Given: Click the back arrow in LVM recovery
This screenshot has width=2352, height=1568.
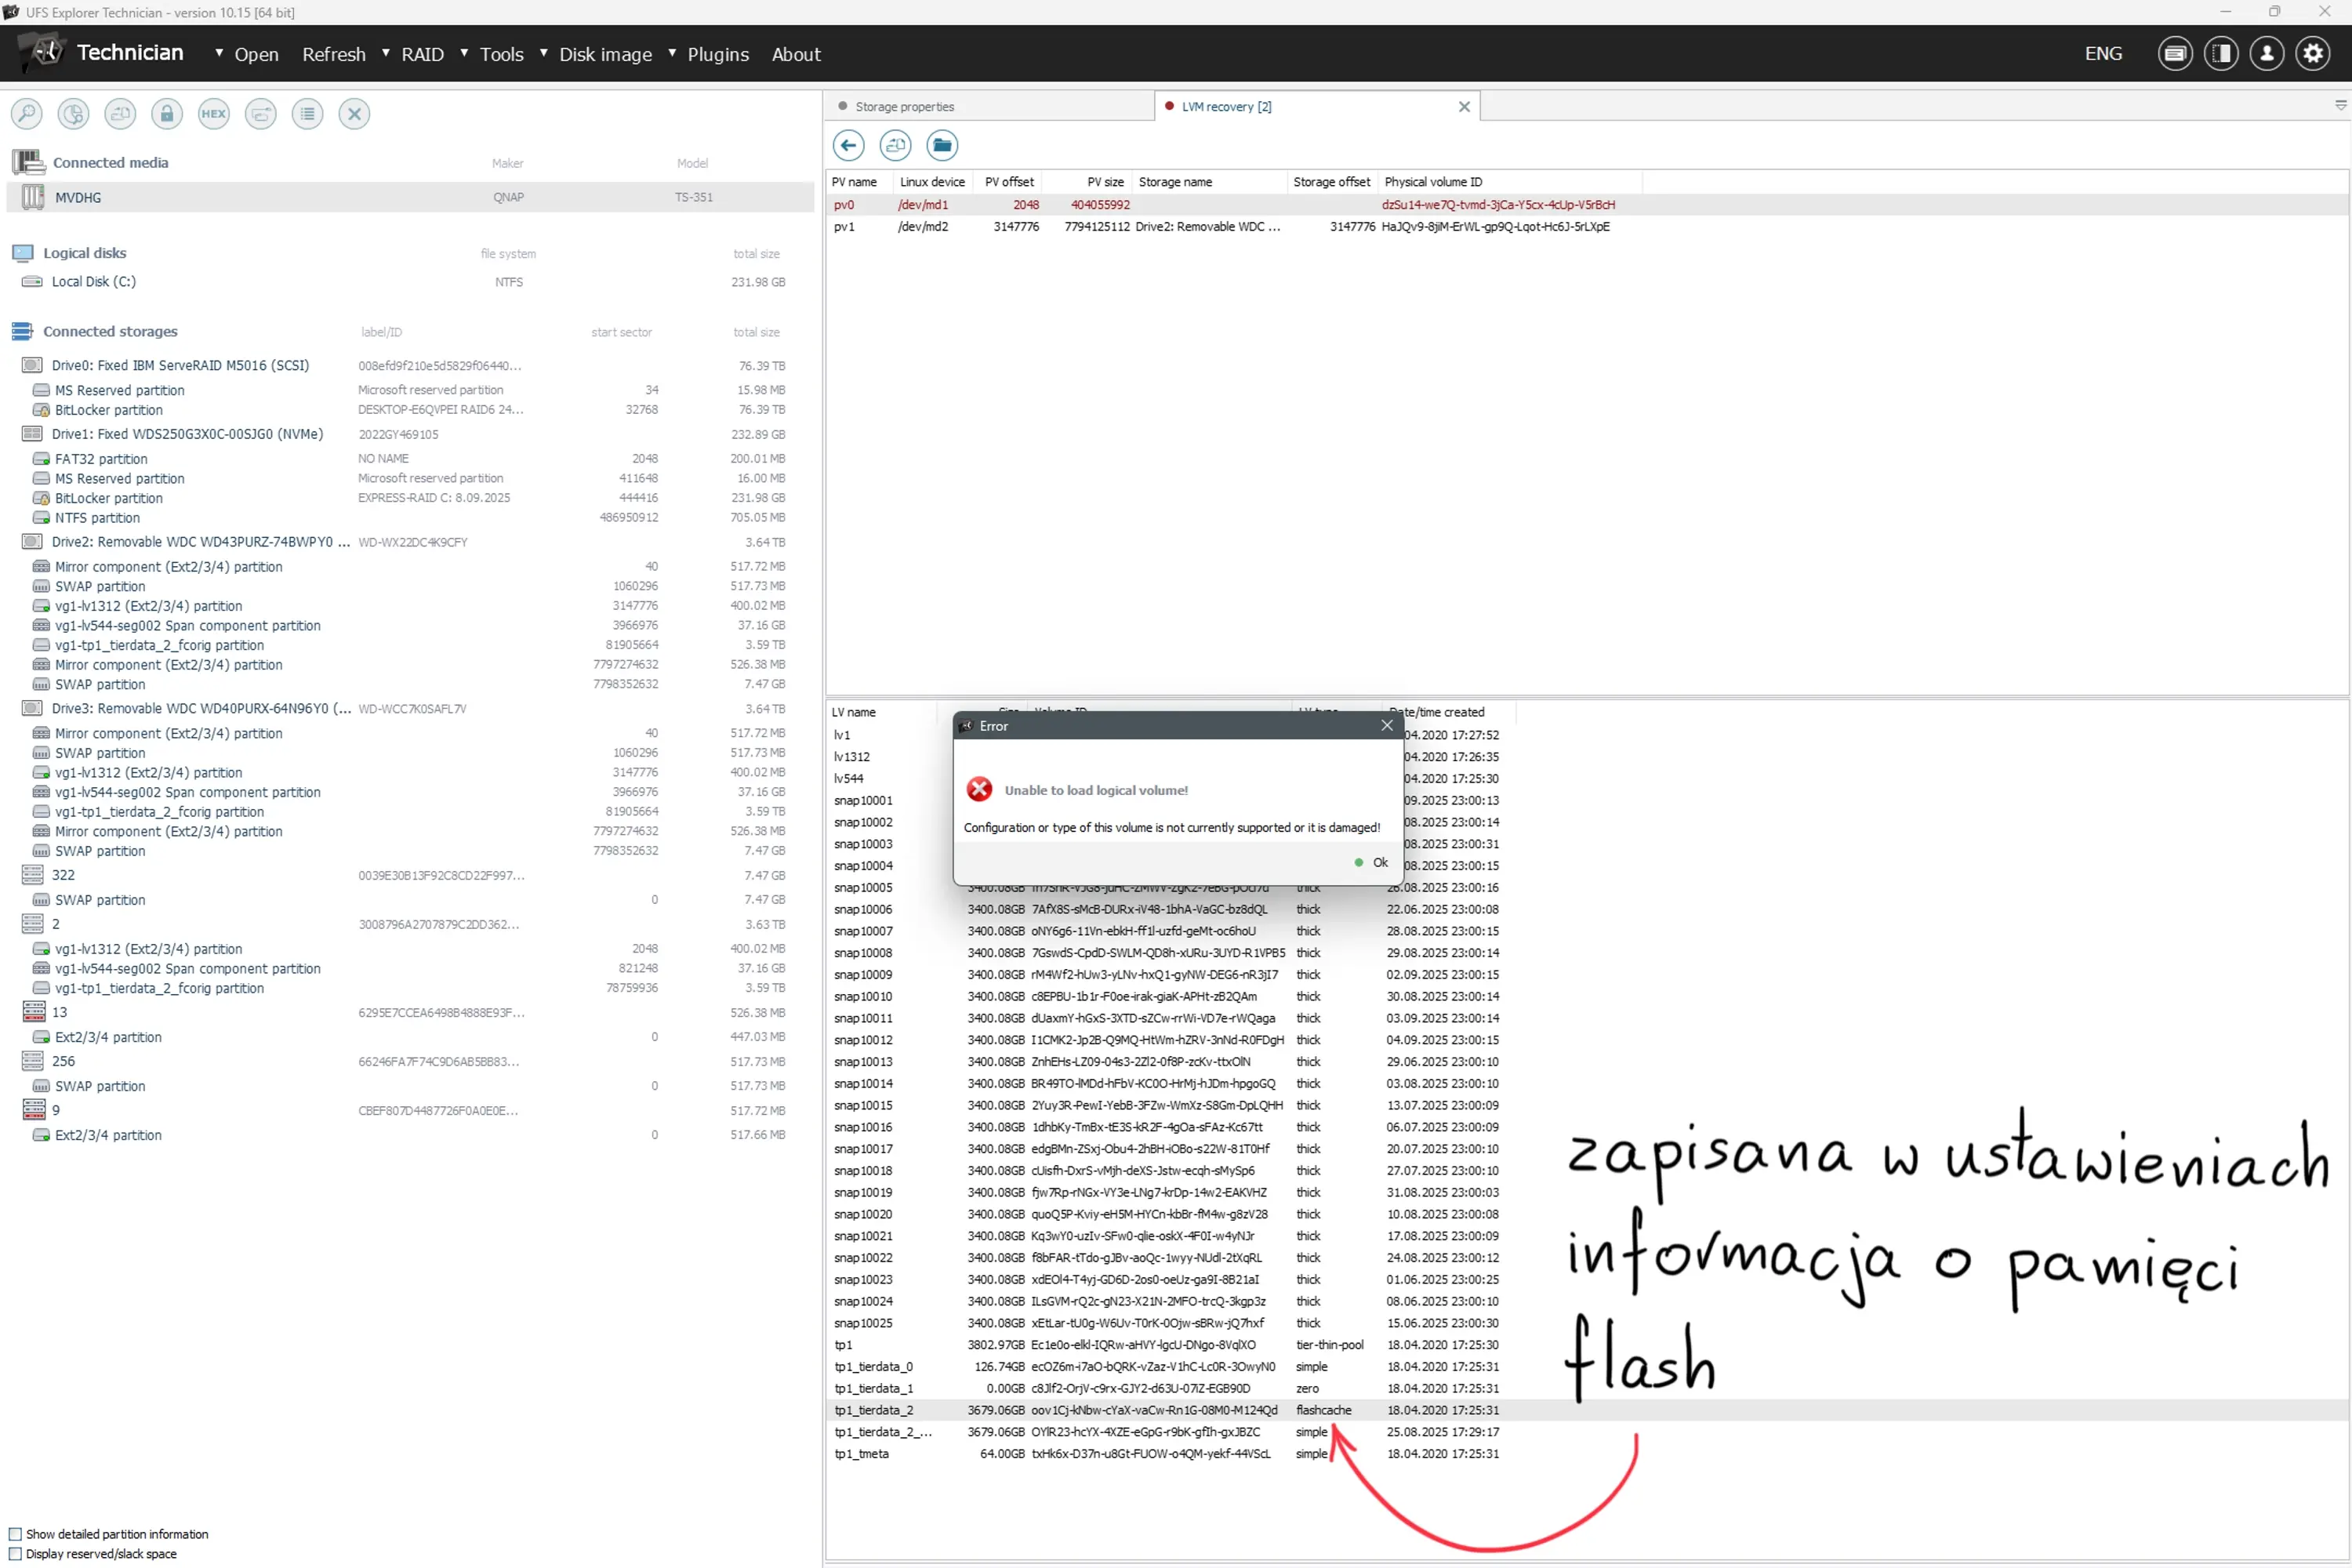Looking at the screenshot, I should click(x=848, y=146).
